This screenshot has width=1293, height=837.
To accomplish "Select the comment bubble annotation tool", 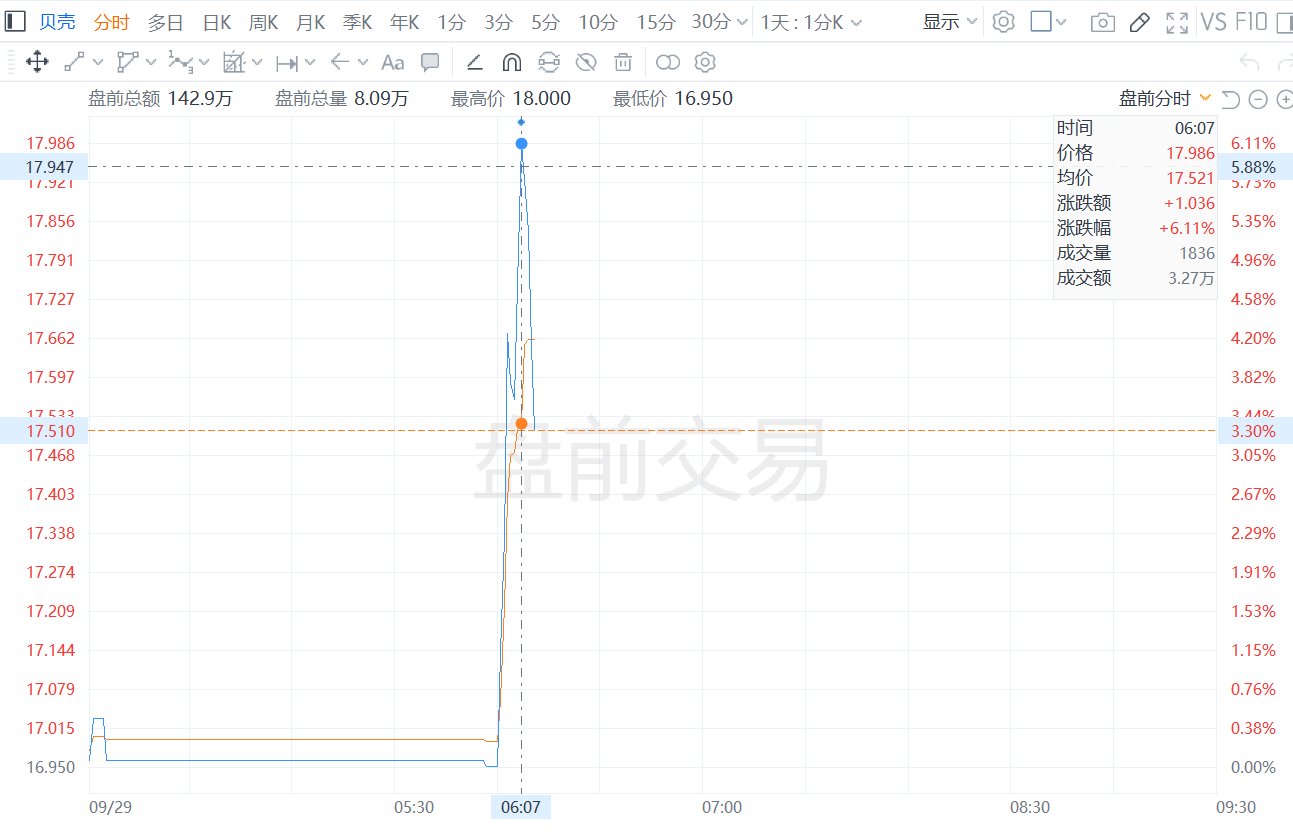I will tap(430, 62).
